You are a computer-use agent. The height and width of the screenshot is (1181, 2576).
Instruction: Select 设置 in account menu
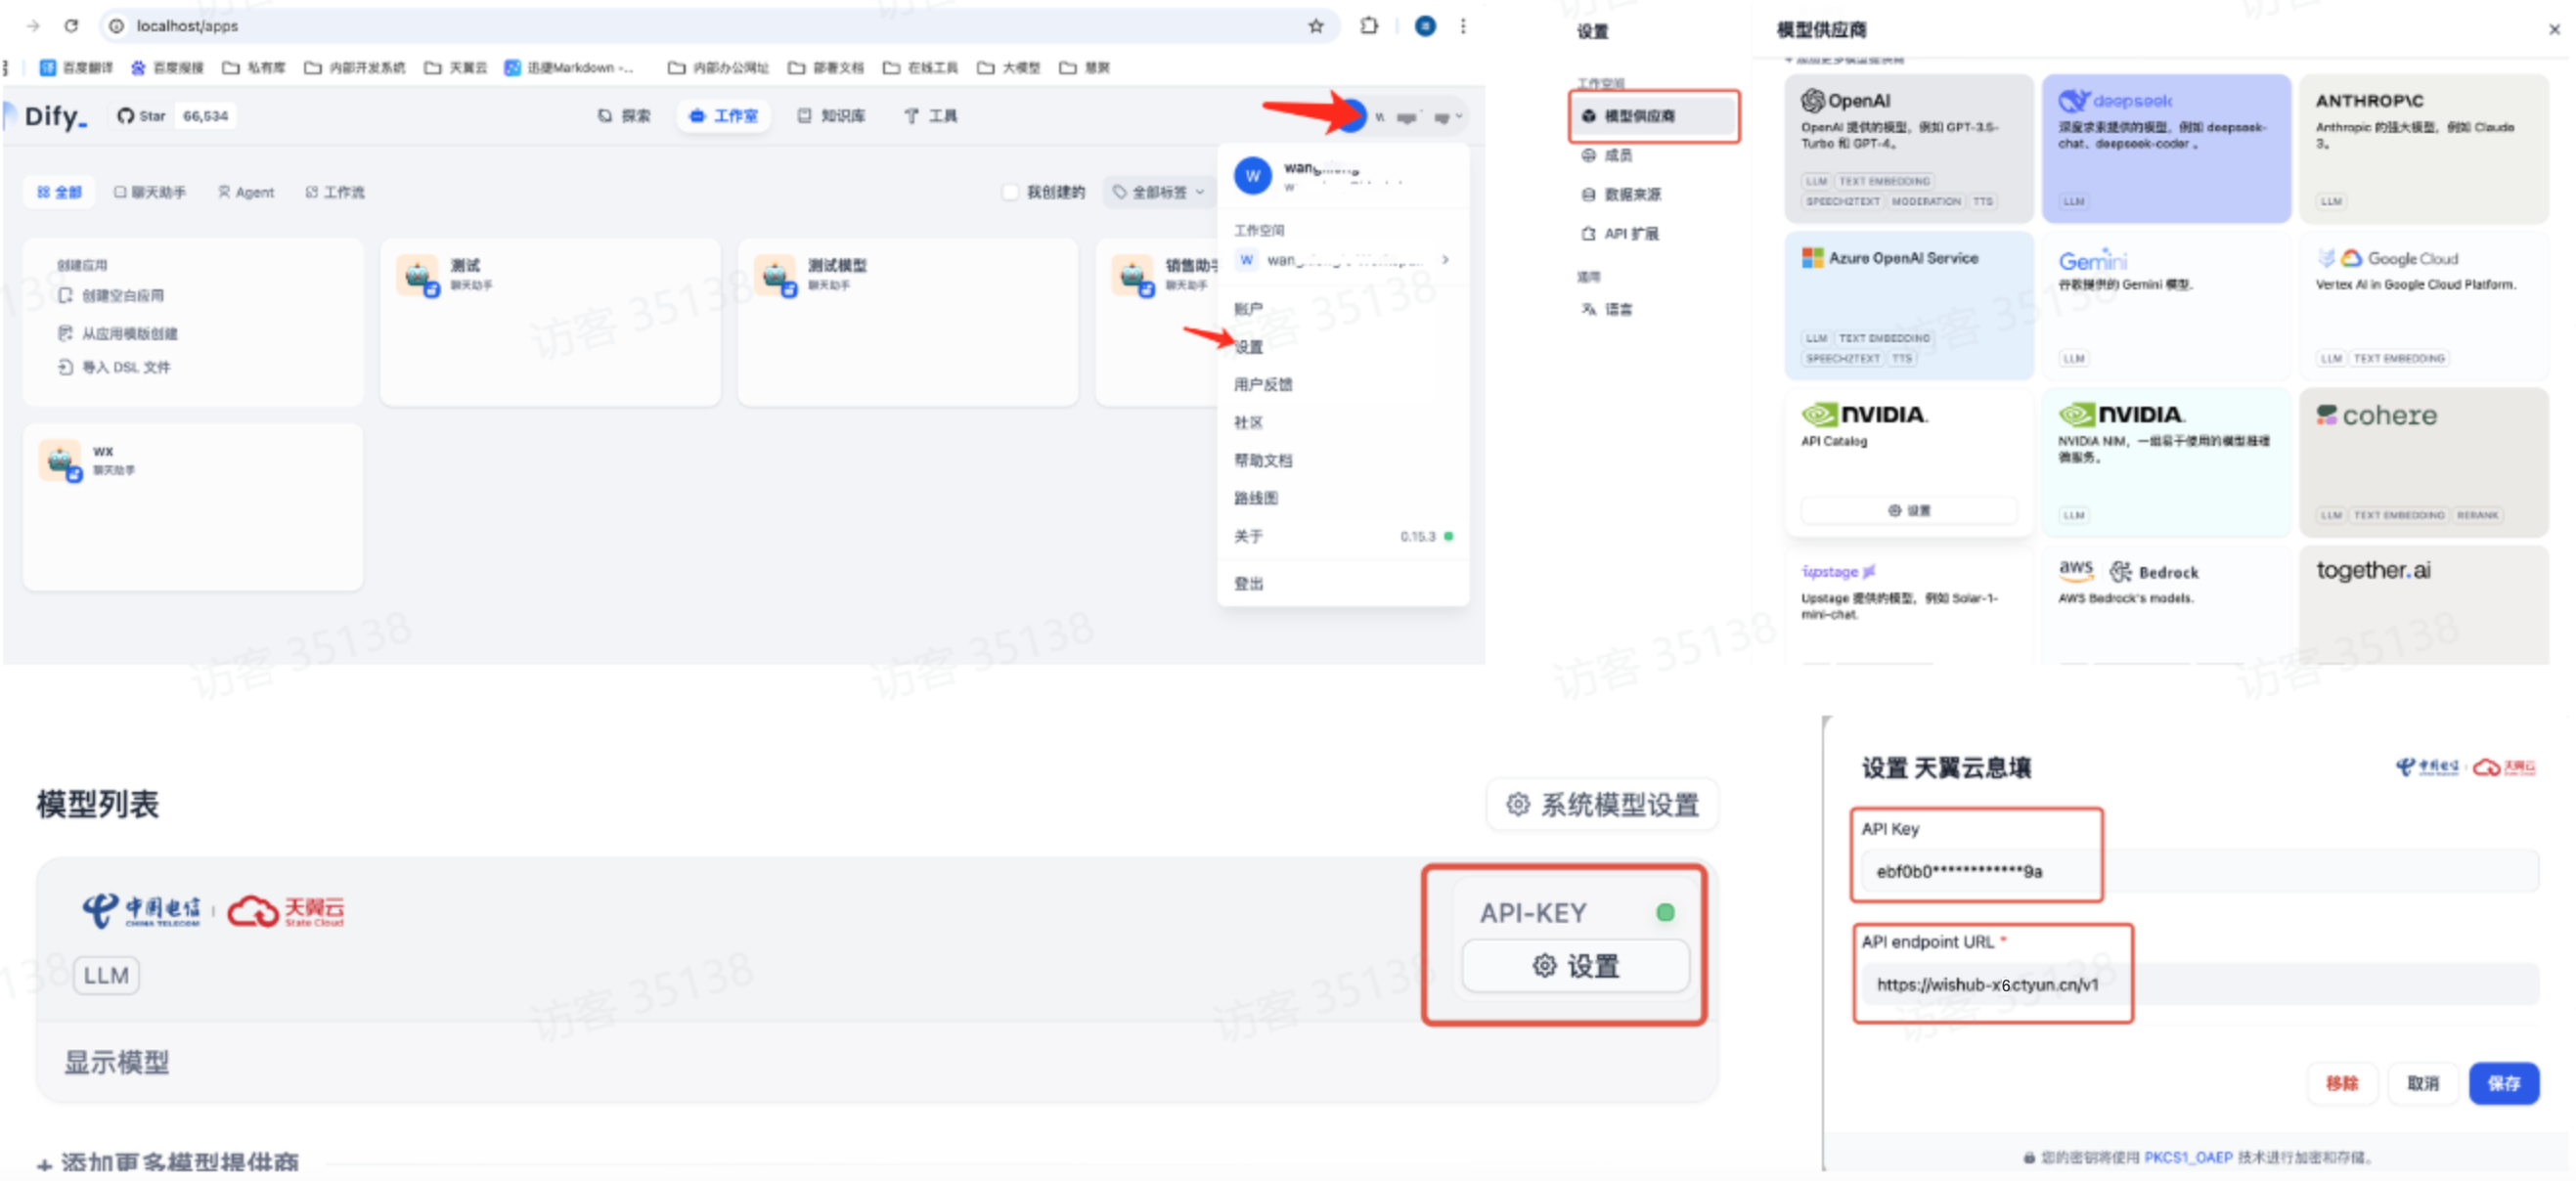click(1248, 347)
